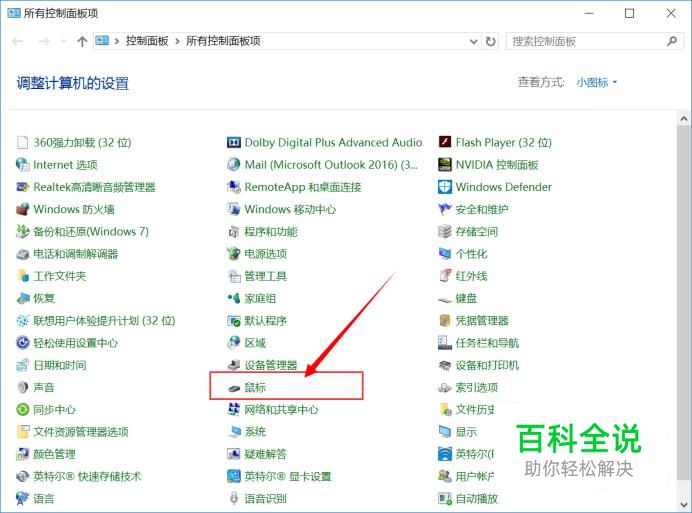Viewport: 692px width, 513px height.
Task: Open the 存储空间 icon
Action: tap(445, 231)
